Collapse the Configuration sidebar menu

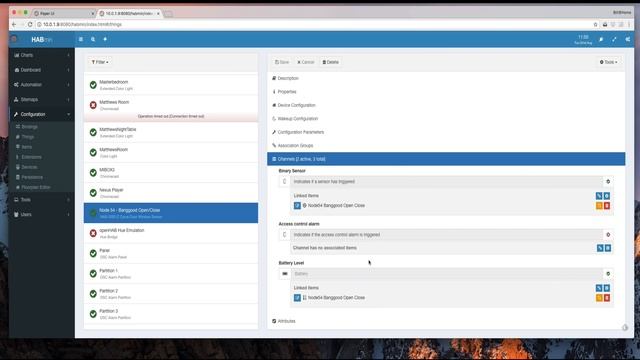[x=41, y=114]
